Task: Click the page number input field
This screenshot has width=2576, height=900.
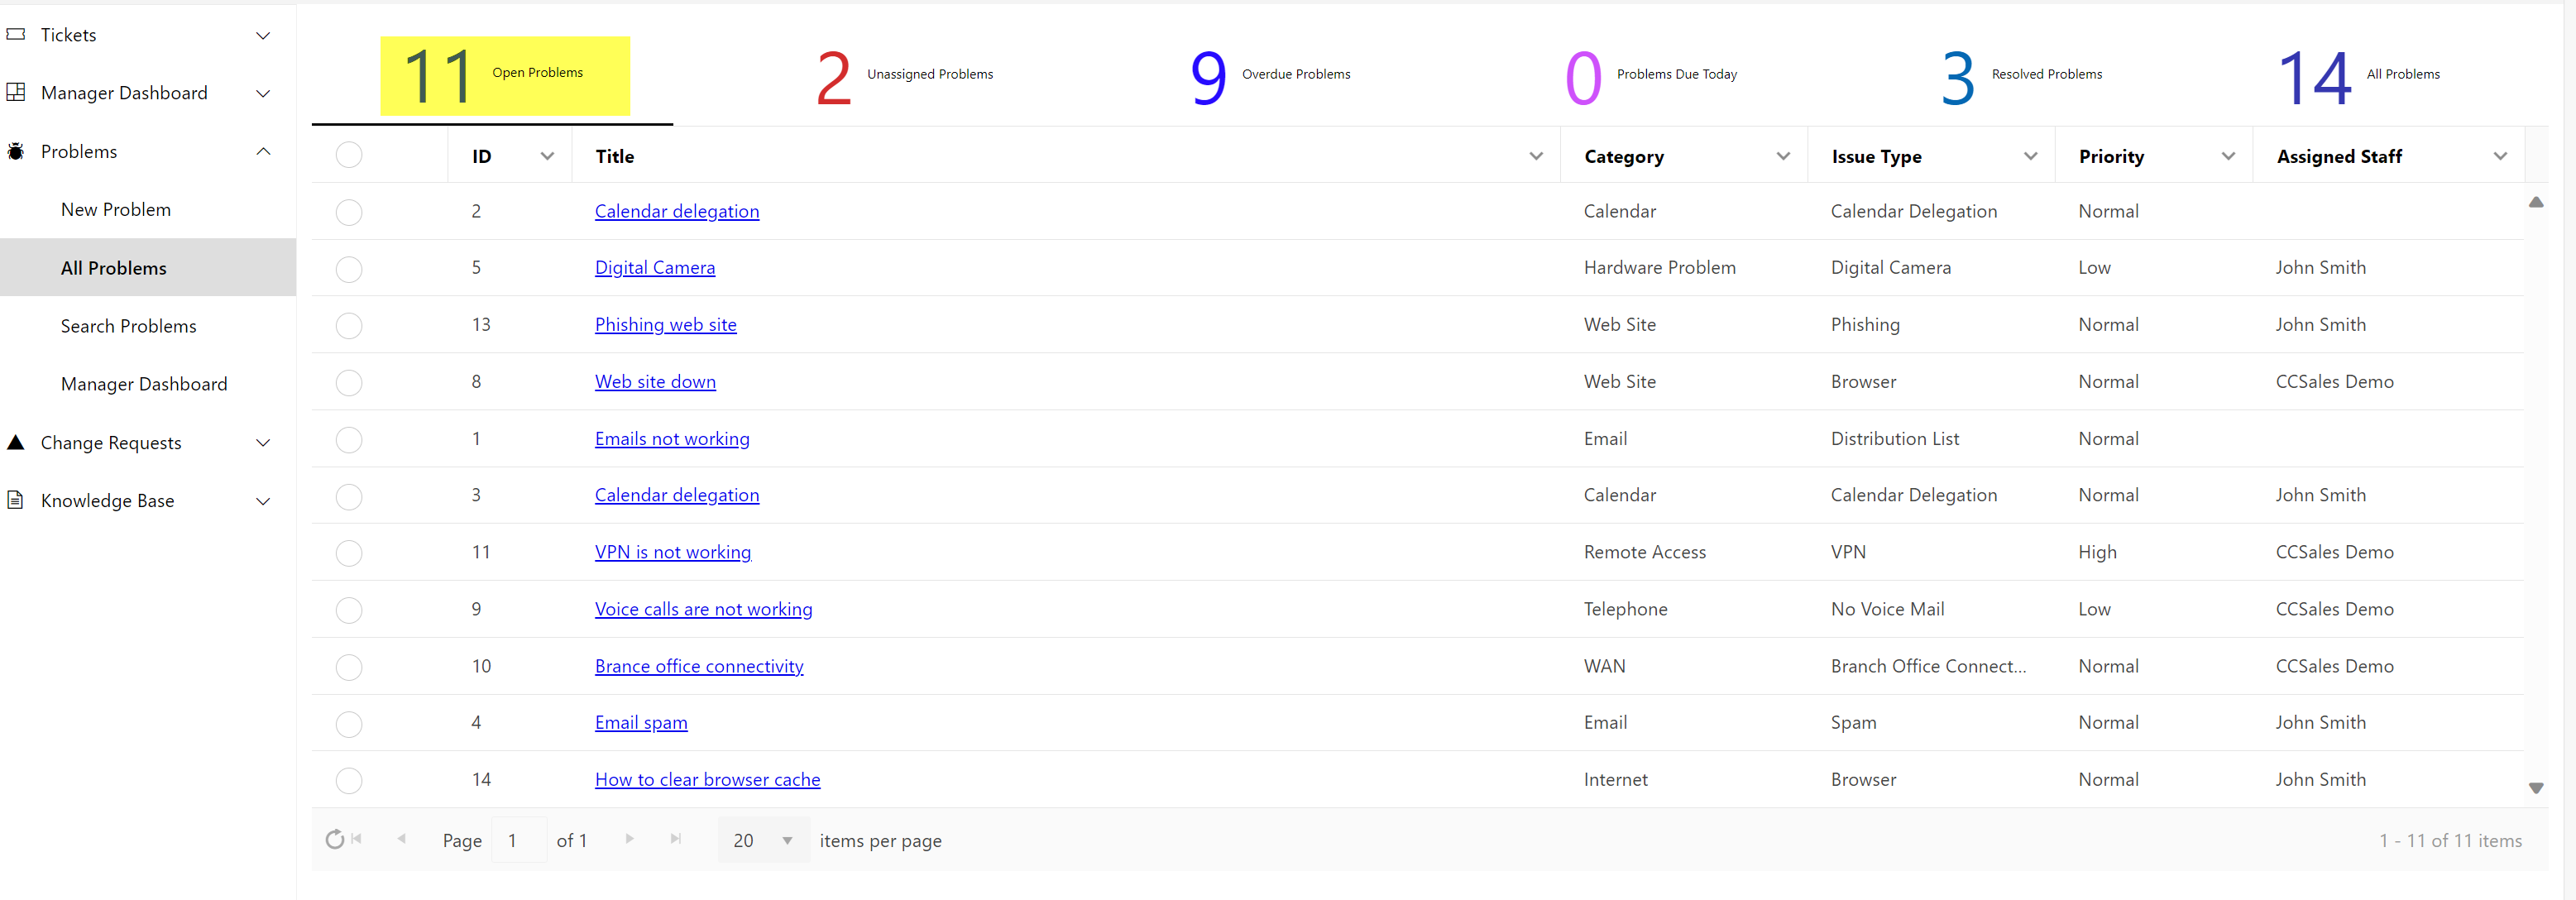Action: [518, 840]
